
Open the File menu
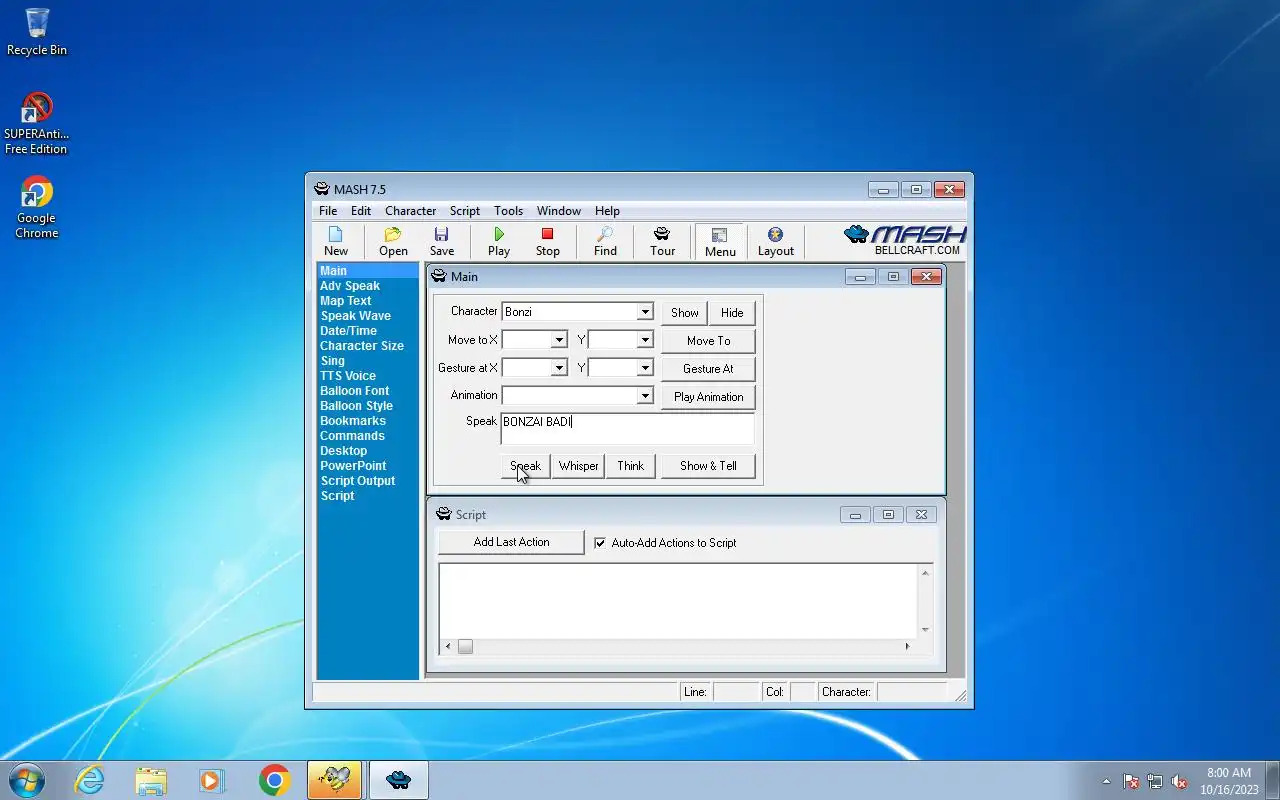(328, 211)
